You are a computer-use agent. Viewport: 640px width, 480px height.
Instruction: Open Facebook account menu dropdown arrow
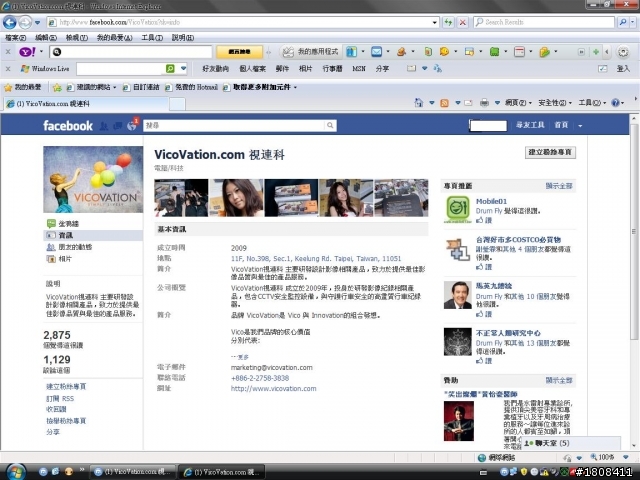(580, 126)
